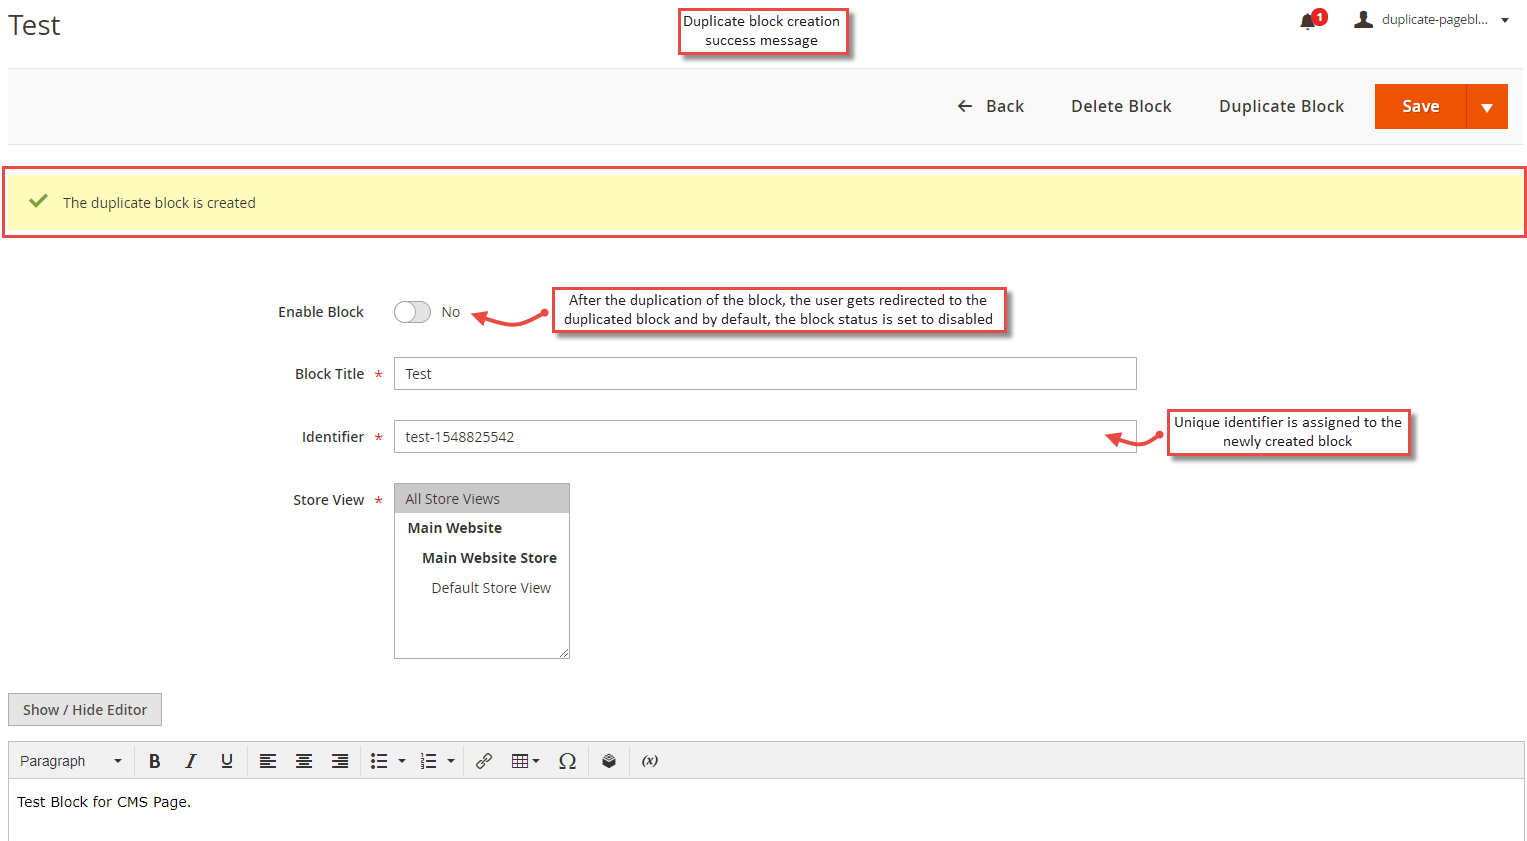Apply a bulleted list
Image resolution: width=1527 pixels, height=841 pixels.
[x=381, y=761]
